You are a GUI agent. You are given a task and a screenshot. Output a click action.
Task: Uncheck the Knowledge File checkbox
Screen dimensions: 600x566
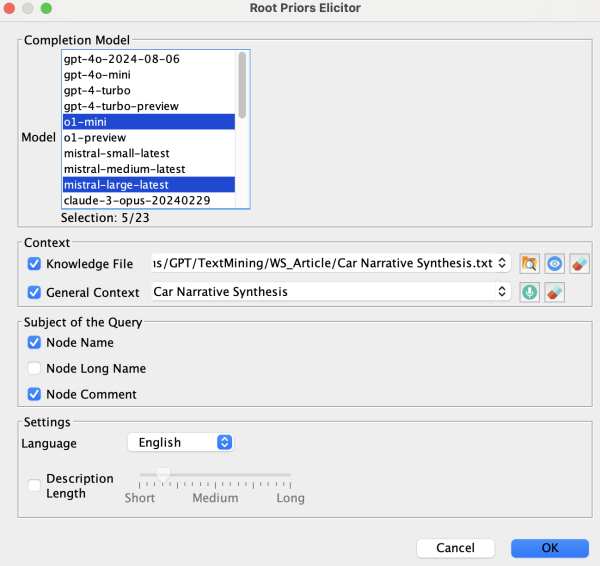[34, 264]
